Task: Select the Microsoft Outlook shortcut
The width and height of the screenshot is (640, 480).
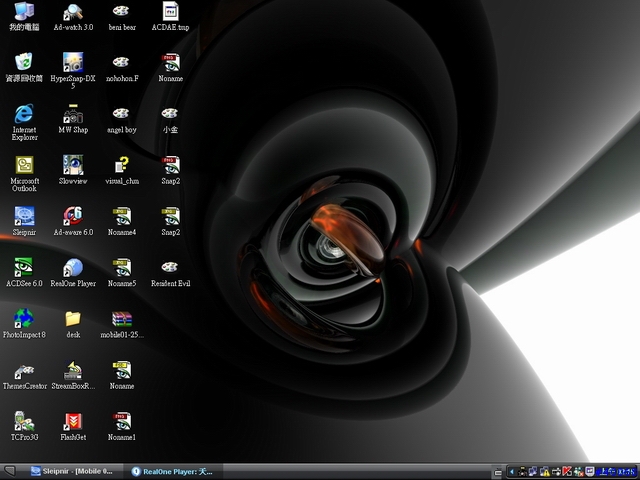Action: (24, 164)
